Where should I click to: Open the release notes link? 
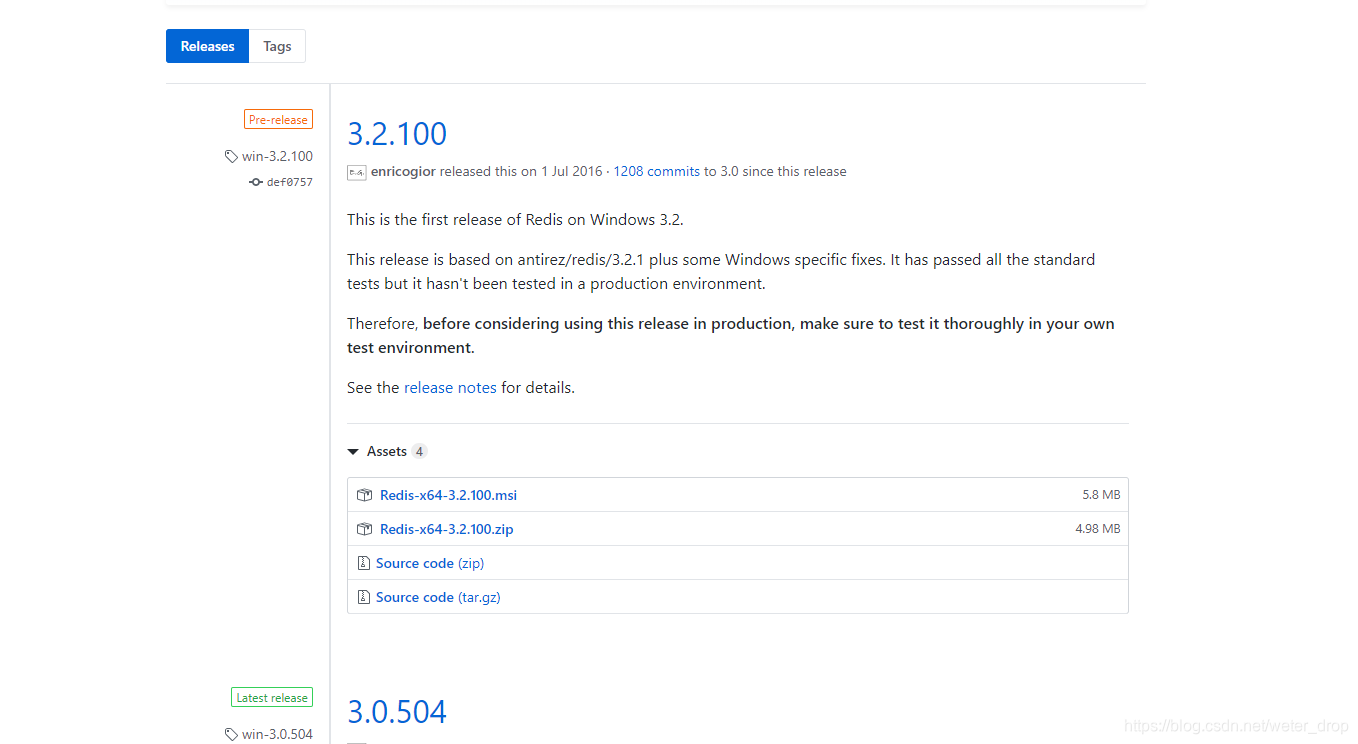(x=450, y=387)
